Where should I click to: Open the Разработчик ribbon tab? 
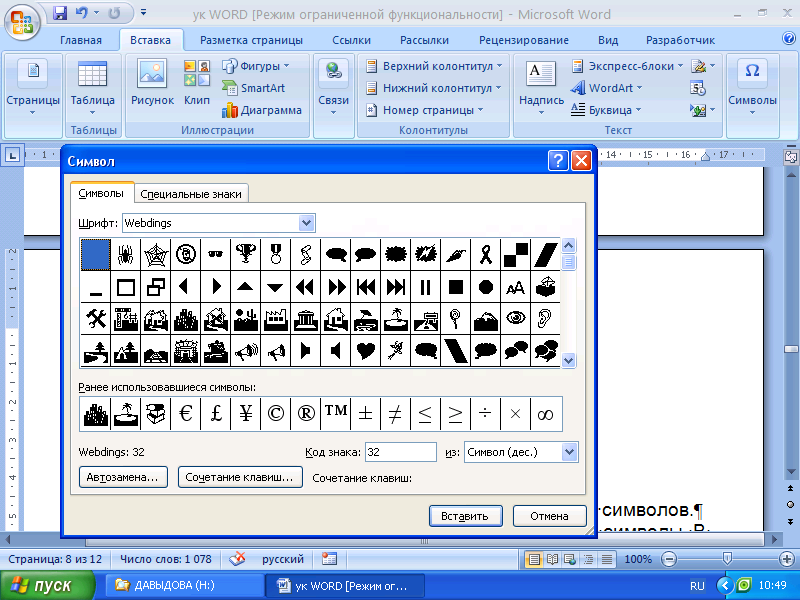pos(680,40)
